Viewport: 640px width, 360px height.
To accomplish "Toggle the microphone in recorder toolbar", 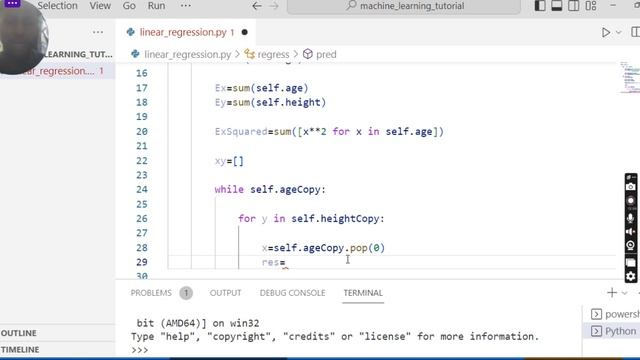I will pos(631,218).
